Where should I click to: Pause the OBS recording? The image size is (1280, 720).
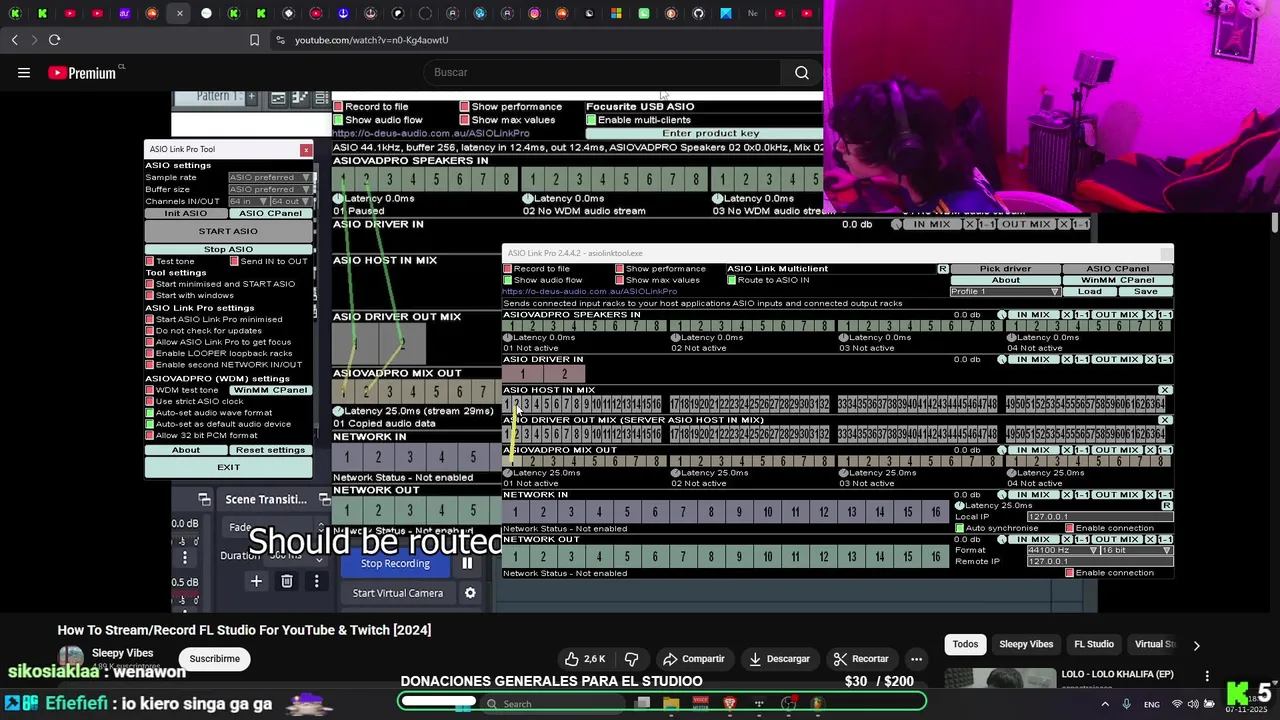[466, 564]
